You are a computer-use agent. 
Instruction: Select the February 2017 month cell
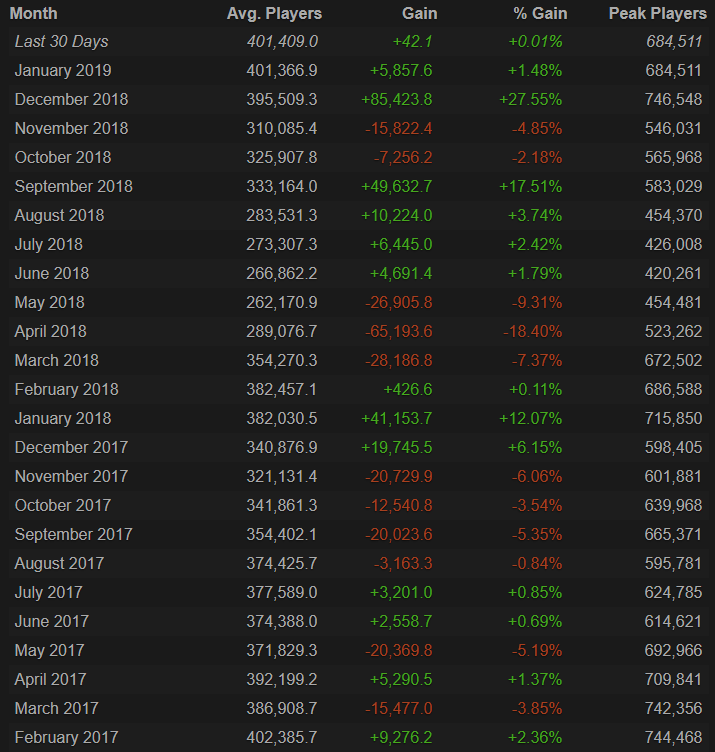click(x=67, y=737)
